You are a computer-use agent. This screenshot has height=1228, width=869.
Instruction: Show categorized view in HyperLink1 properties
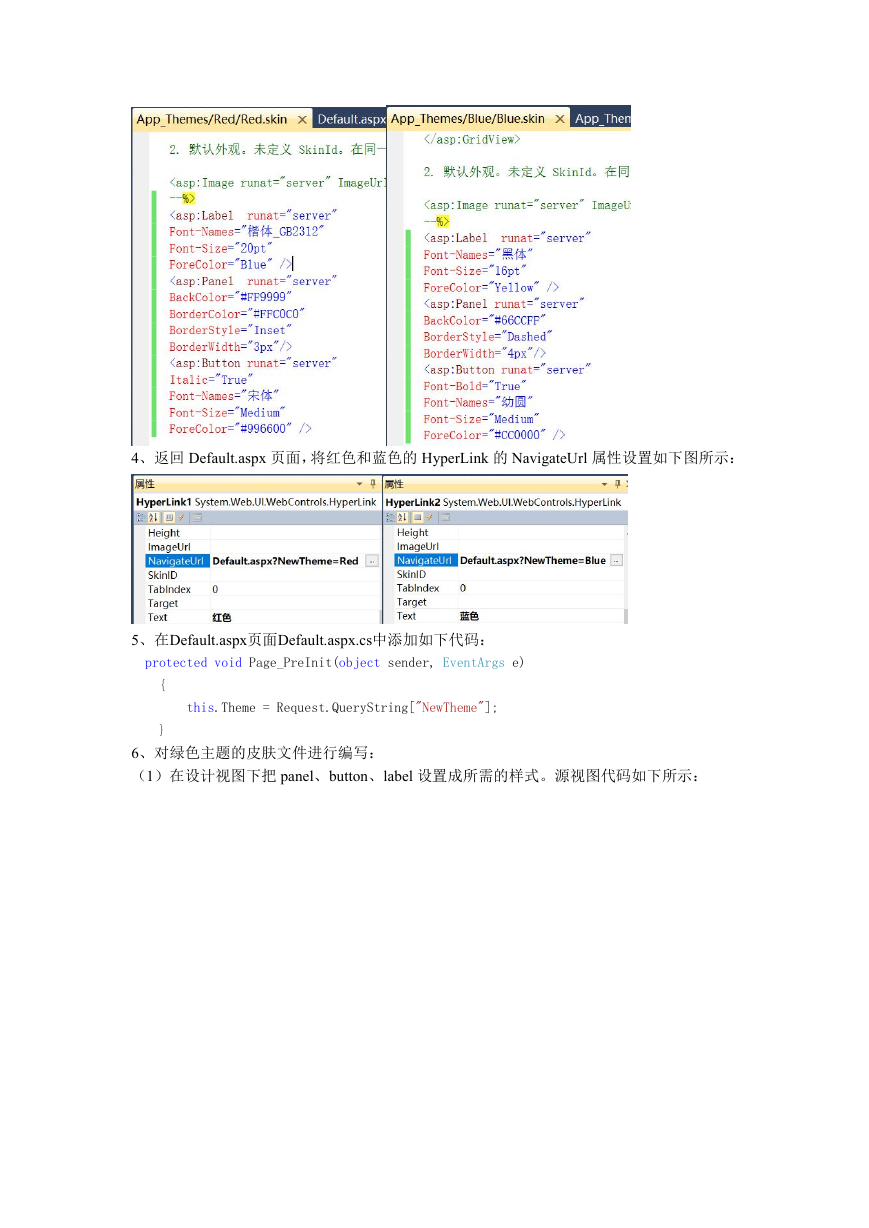pyautogui.click(x=139, y=517)
